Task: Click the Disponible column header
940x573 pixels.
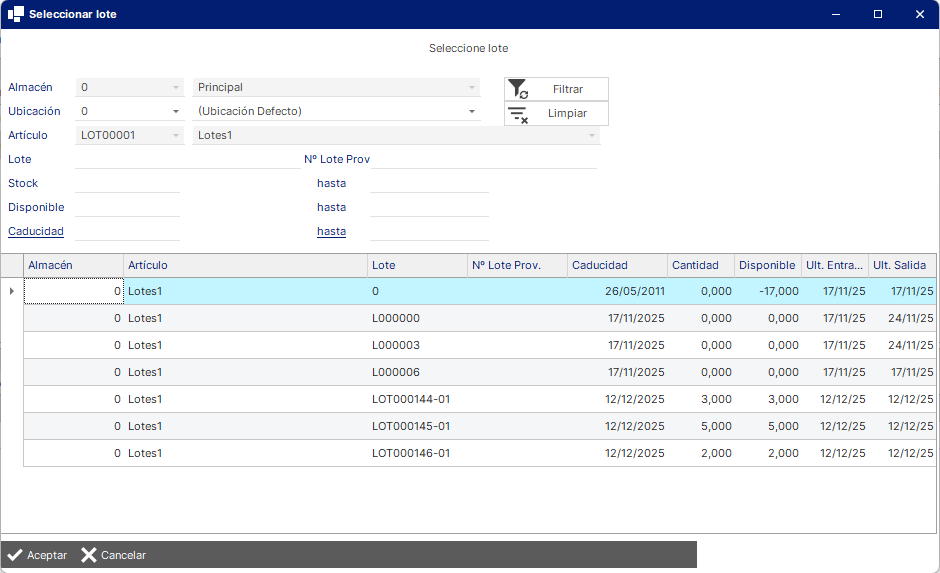Action: click(x=767, y=266)
